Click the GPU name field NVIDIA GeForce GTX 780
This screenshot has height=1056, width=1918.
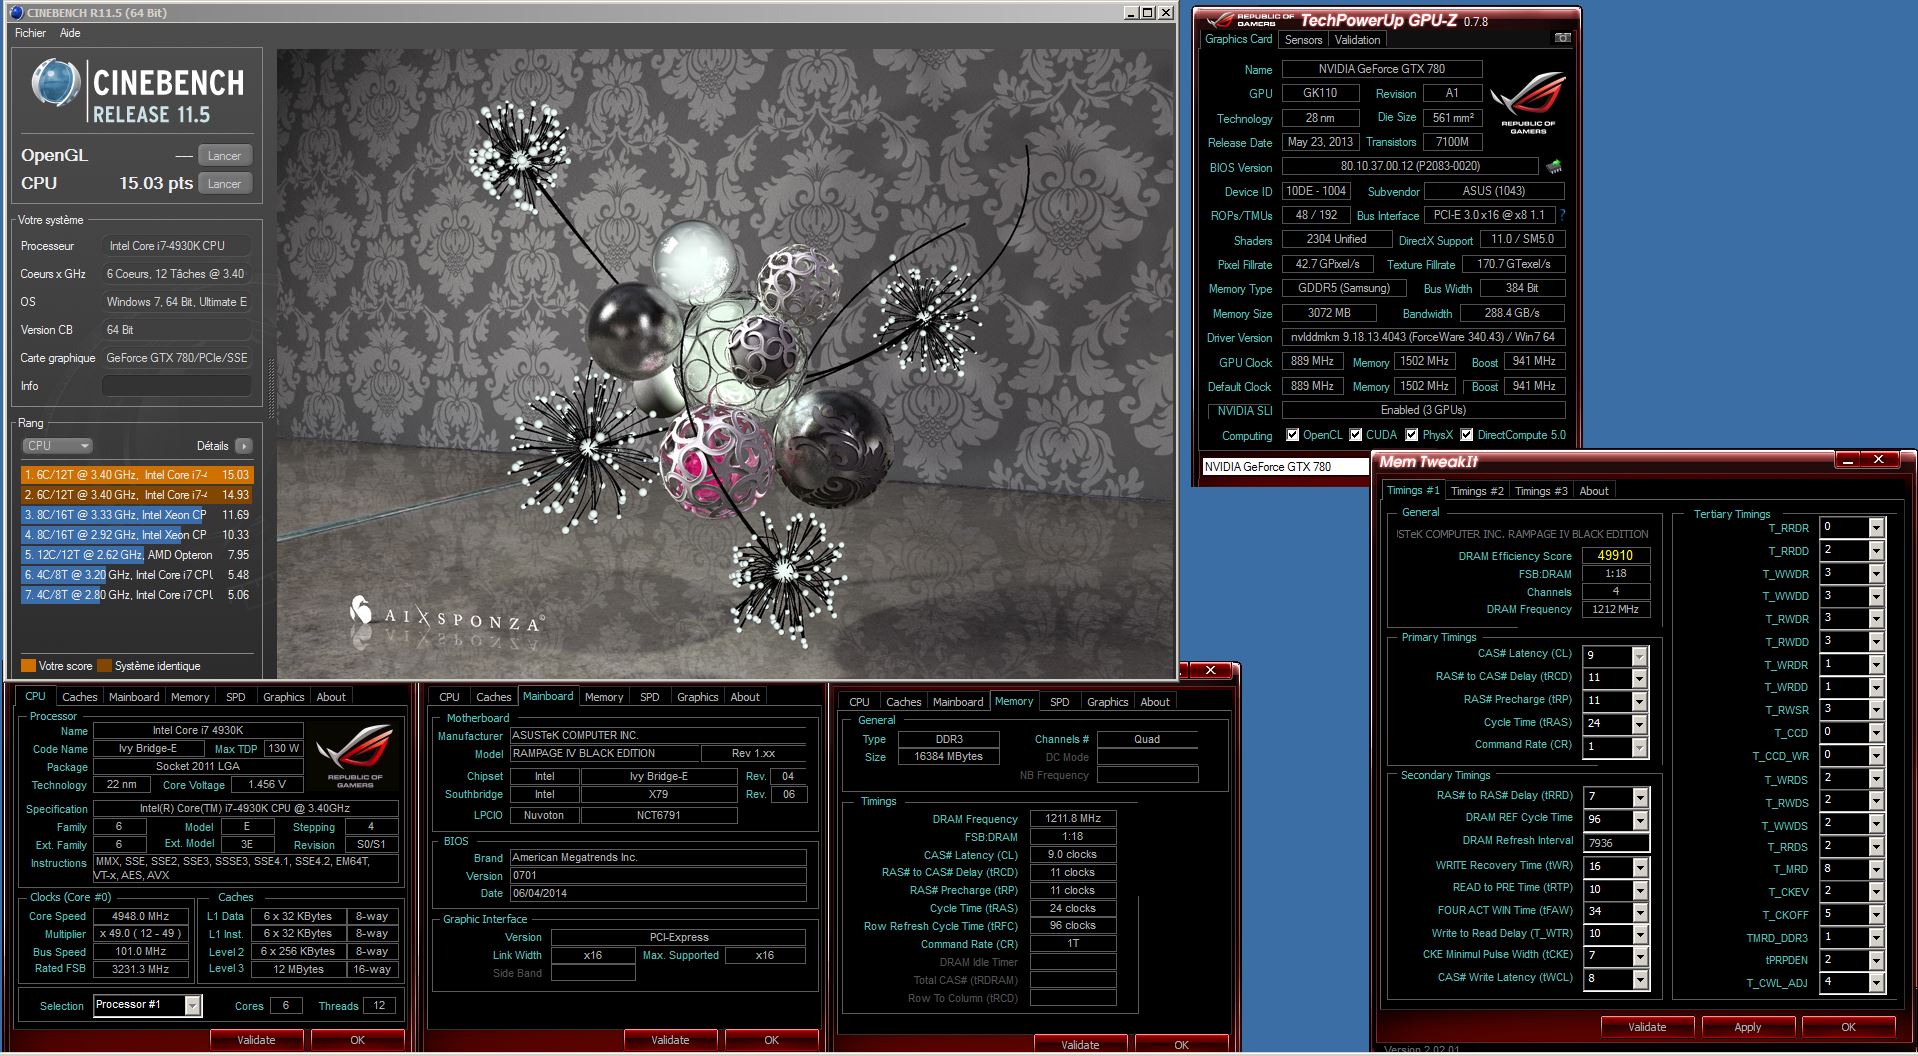(1381, 69)
